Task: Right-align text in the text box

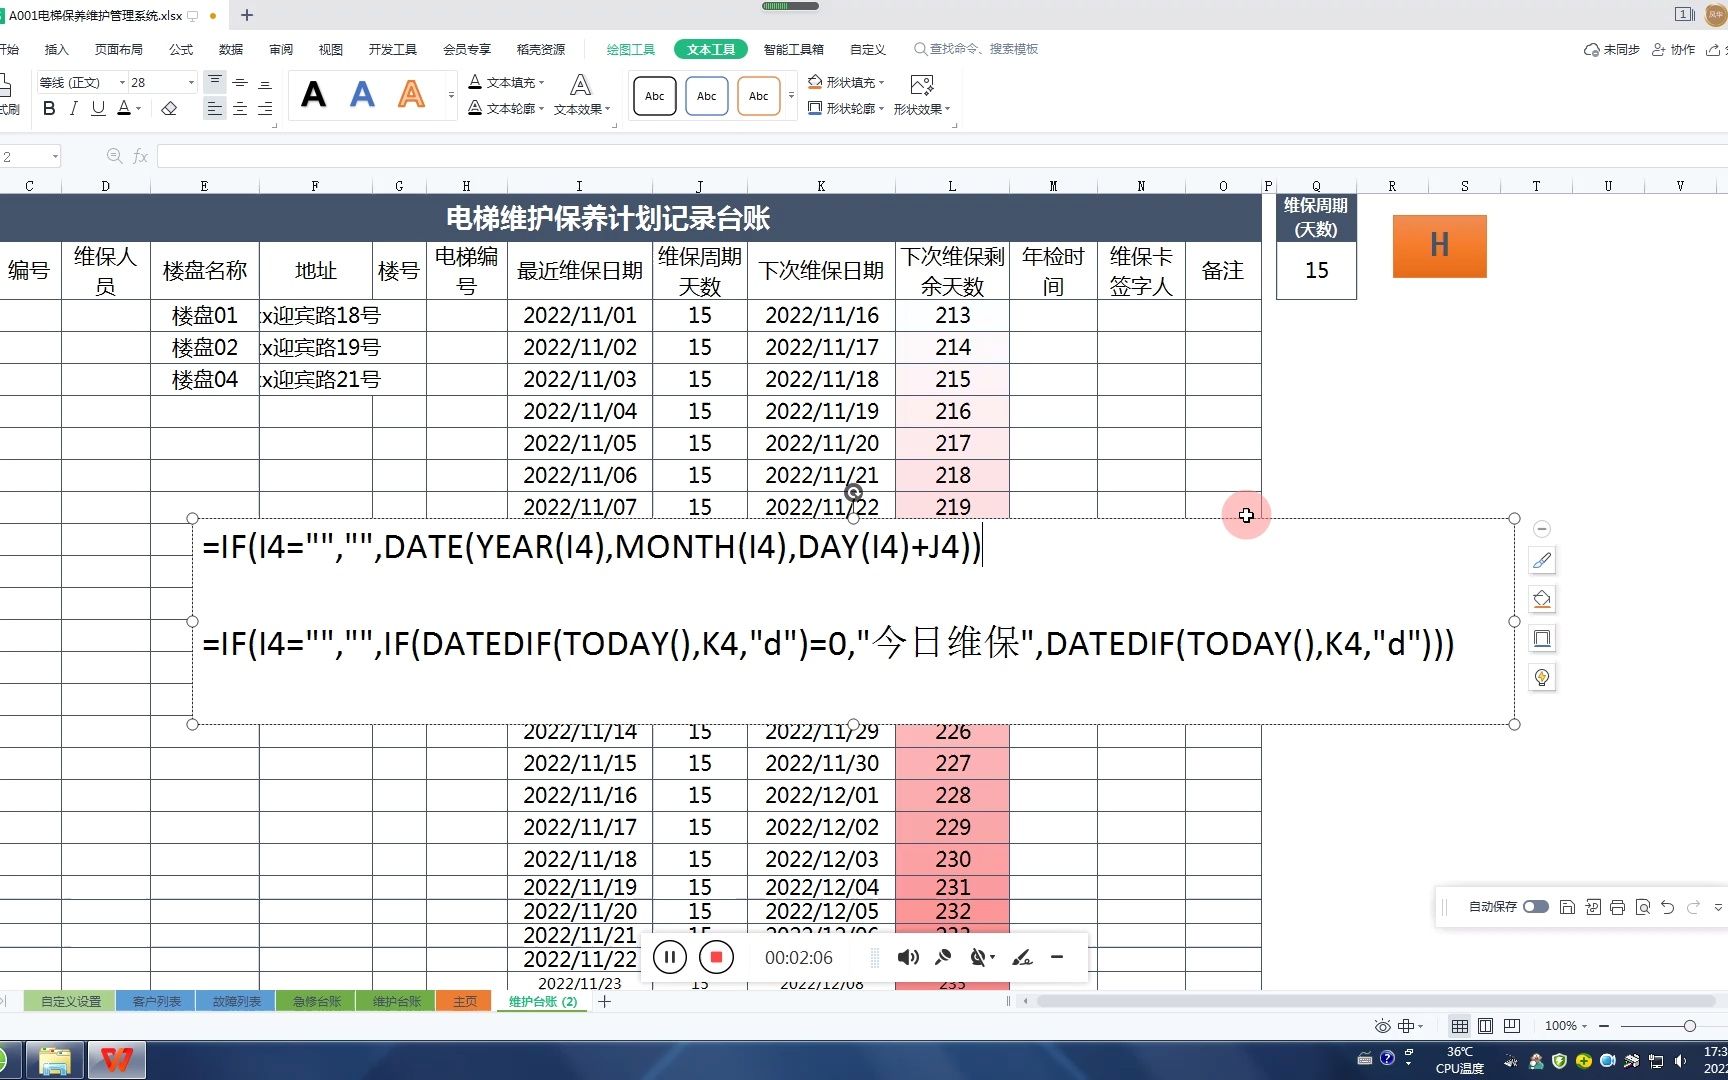Action: click(265, 108)
